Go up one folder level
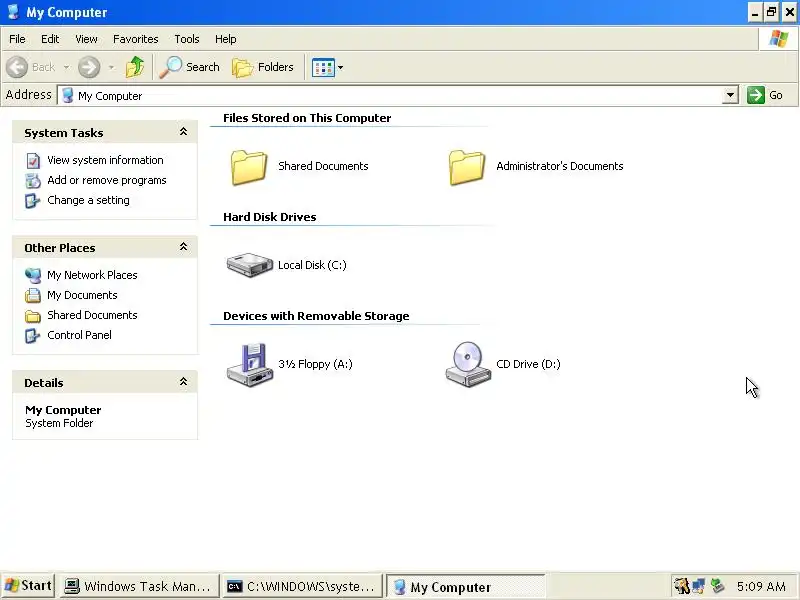The height and width of the screenshot is (600, 800). 135,67
